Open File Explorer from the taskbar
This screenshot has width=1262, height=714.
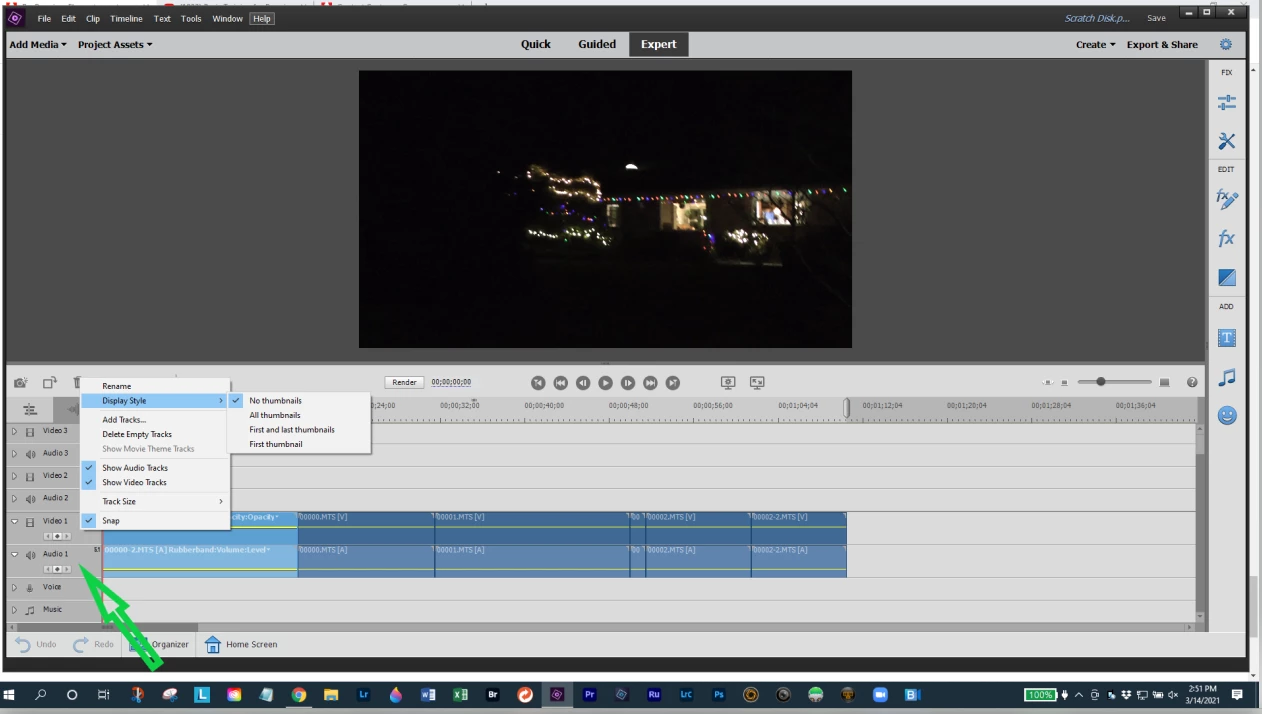[x=331, y=695]
